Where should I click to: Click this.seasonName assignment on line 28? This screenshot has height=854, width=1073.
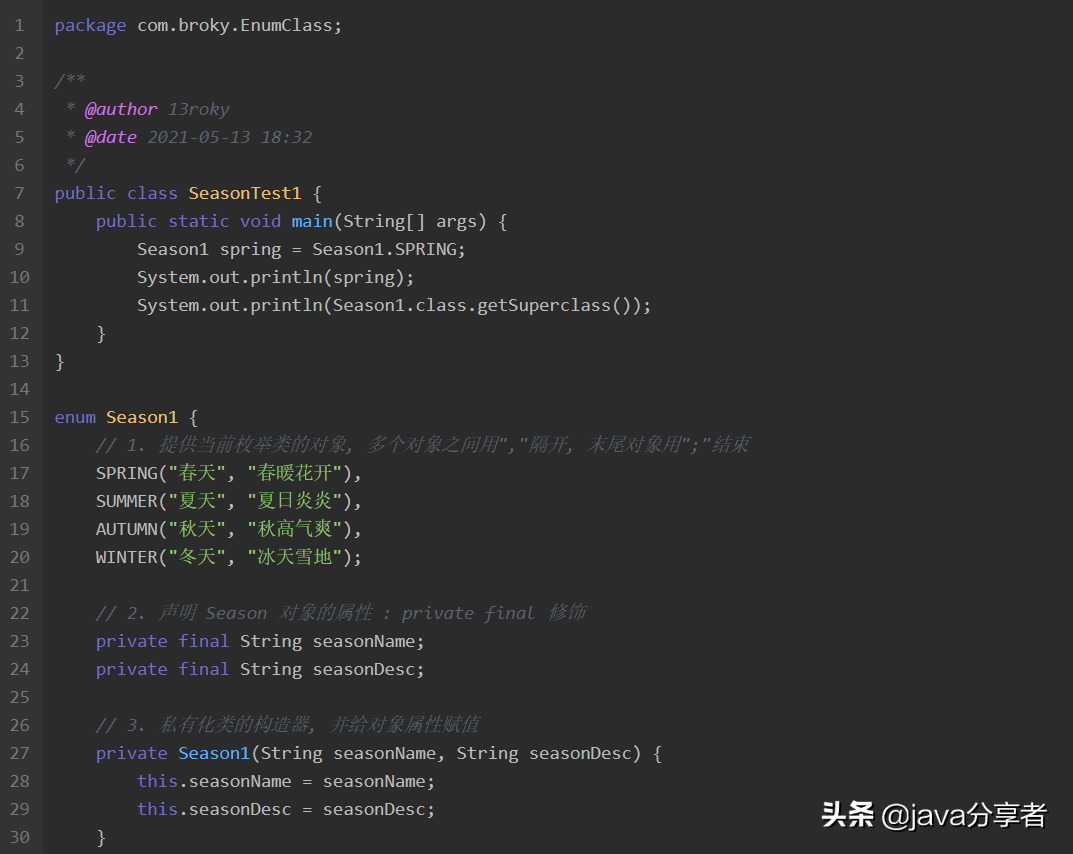[x=286, y=781]
